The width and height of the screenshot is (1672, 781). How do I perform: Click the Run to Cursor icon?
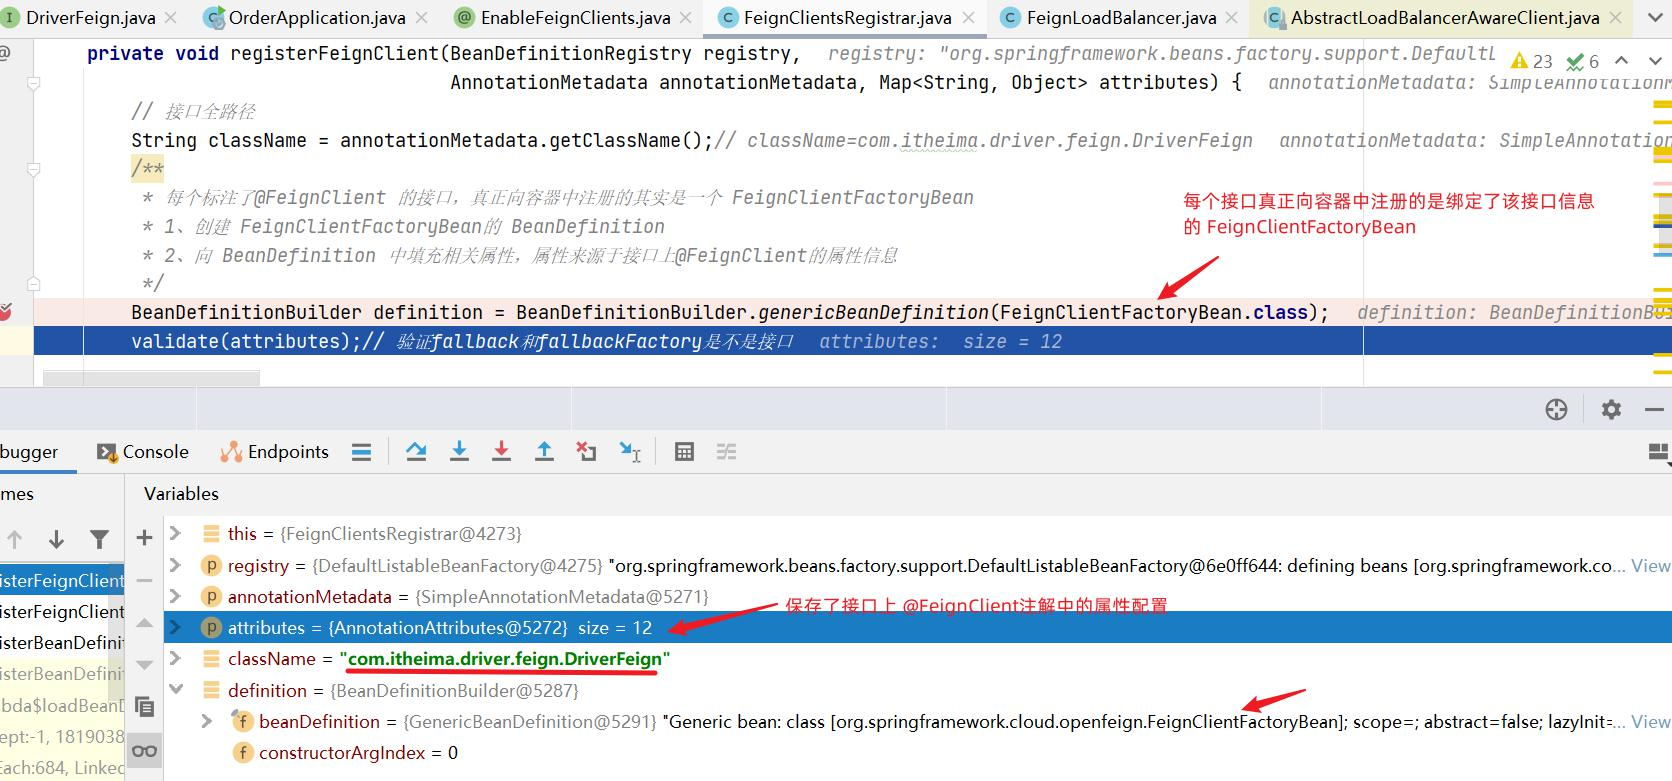(629, 452)
